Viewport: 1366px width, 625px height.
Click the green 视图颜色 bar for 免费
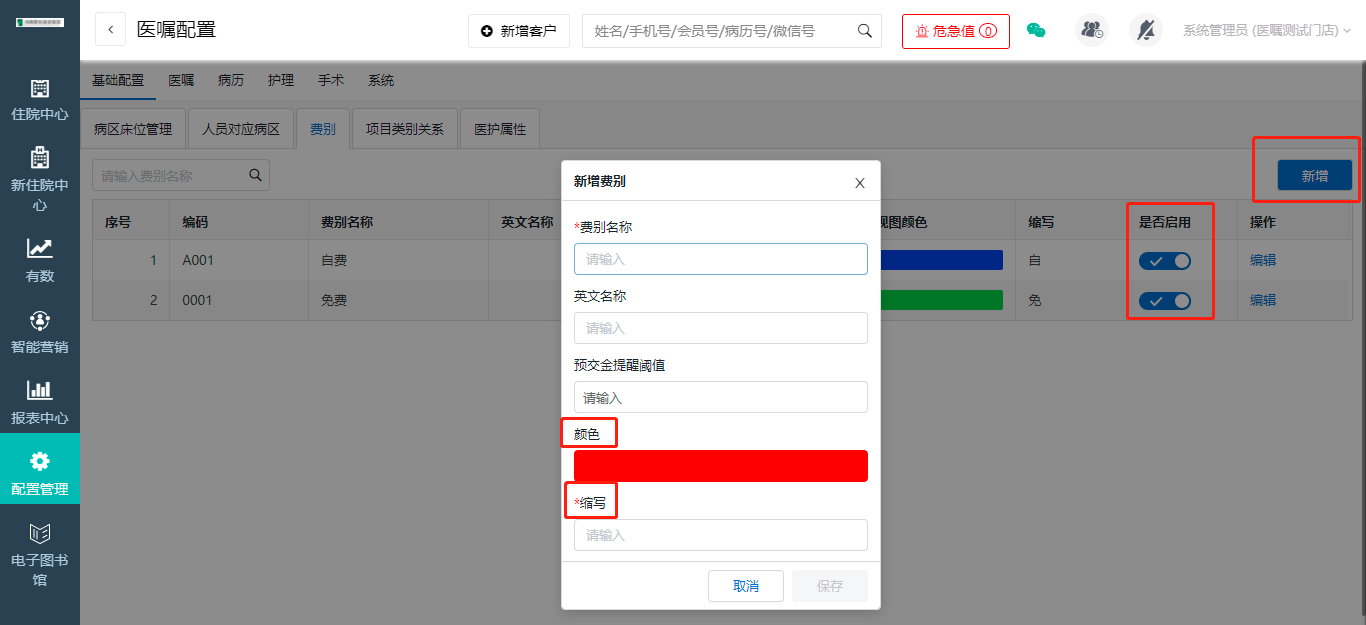pyautogui.click(x=941, y=300)
